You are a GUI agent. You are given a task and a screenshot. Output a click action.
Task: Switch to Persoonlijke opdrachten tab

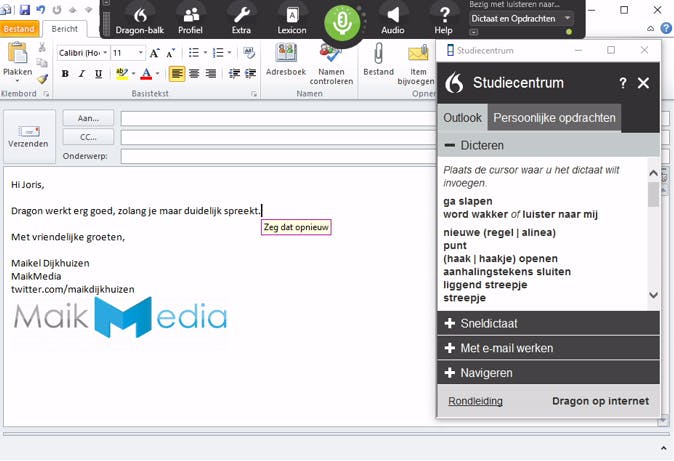point(554,117)
